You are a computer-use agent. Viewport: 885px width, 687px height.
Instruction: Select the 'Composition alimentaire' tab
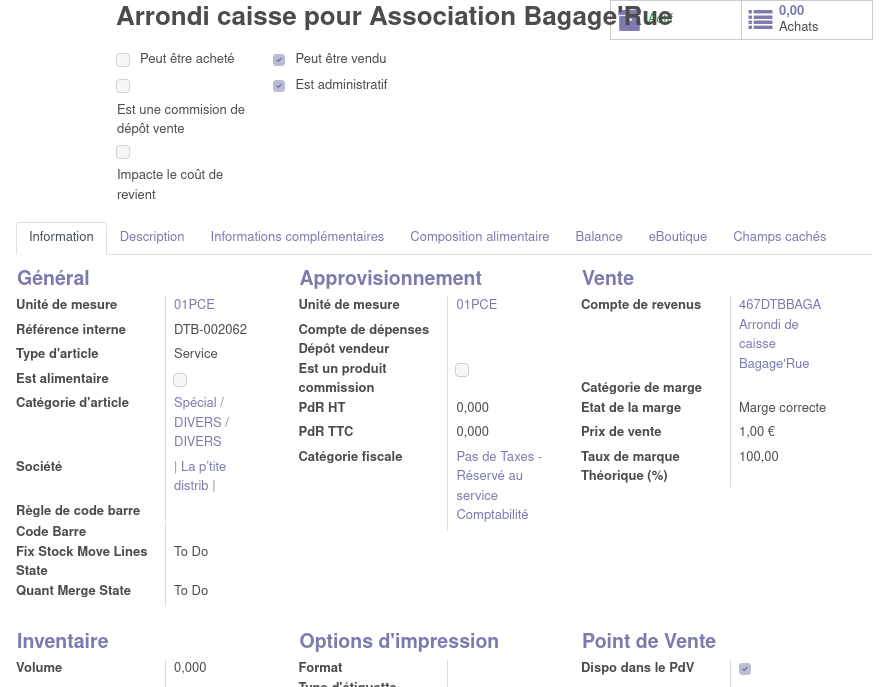(x=479, y=237)
